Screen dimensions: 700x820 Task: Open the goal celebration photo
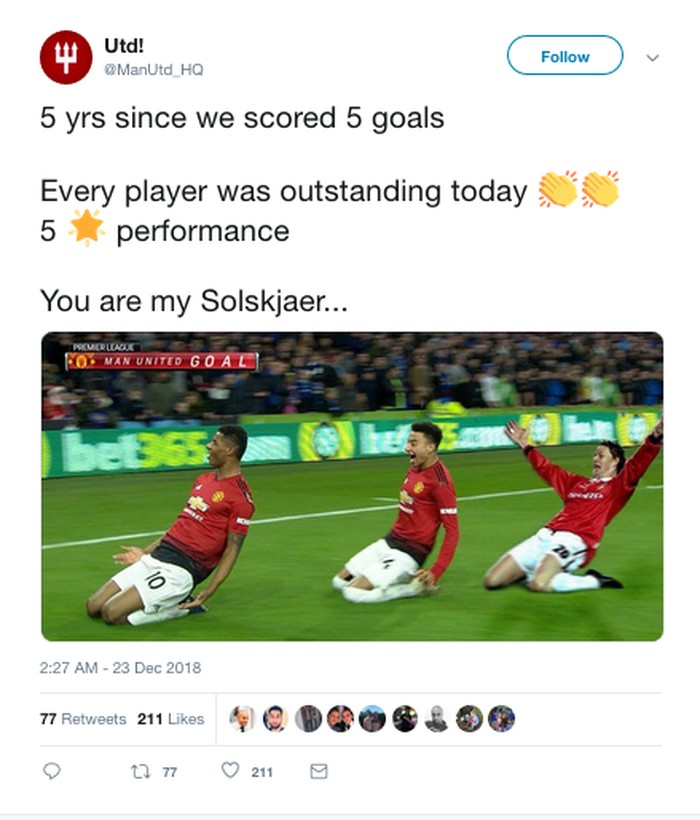pos(351,486)
